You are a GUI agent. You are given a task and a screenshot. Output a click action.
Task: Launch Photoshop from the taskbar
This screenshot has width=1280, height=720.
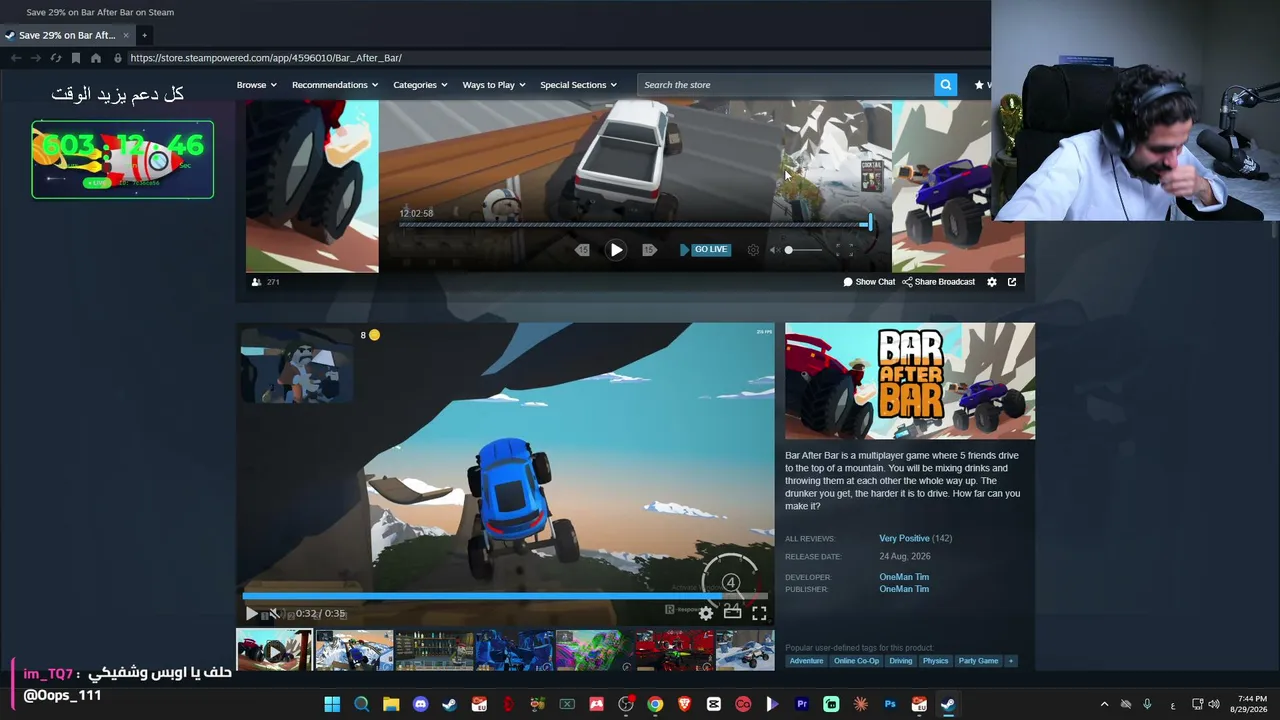coord(890,704)
